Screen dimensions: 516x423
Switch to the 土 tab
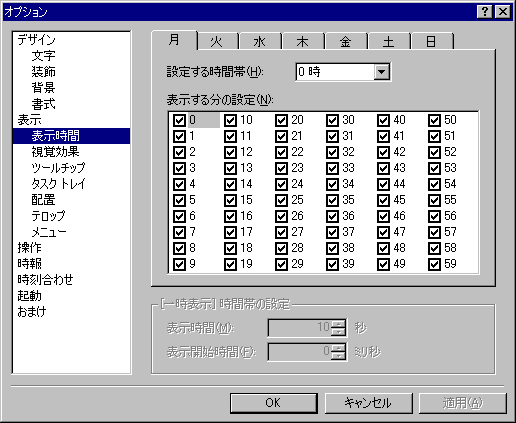click(389, 41)
